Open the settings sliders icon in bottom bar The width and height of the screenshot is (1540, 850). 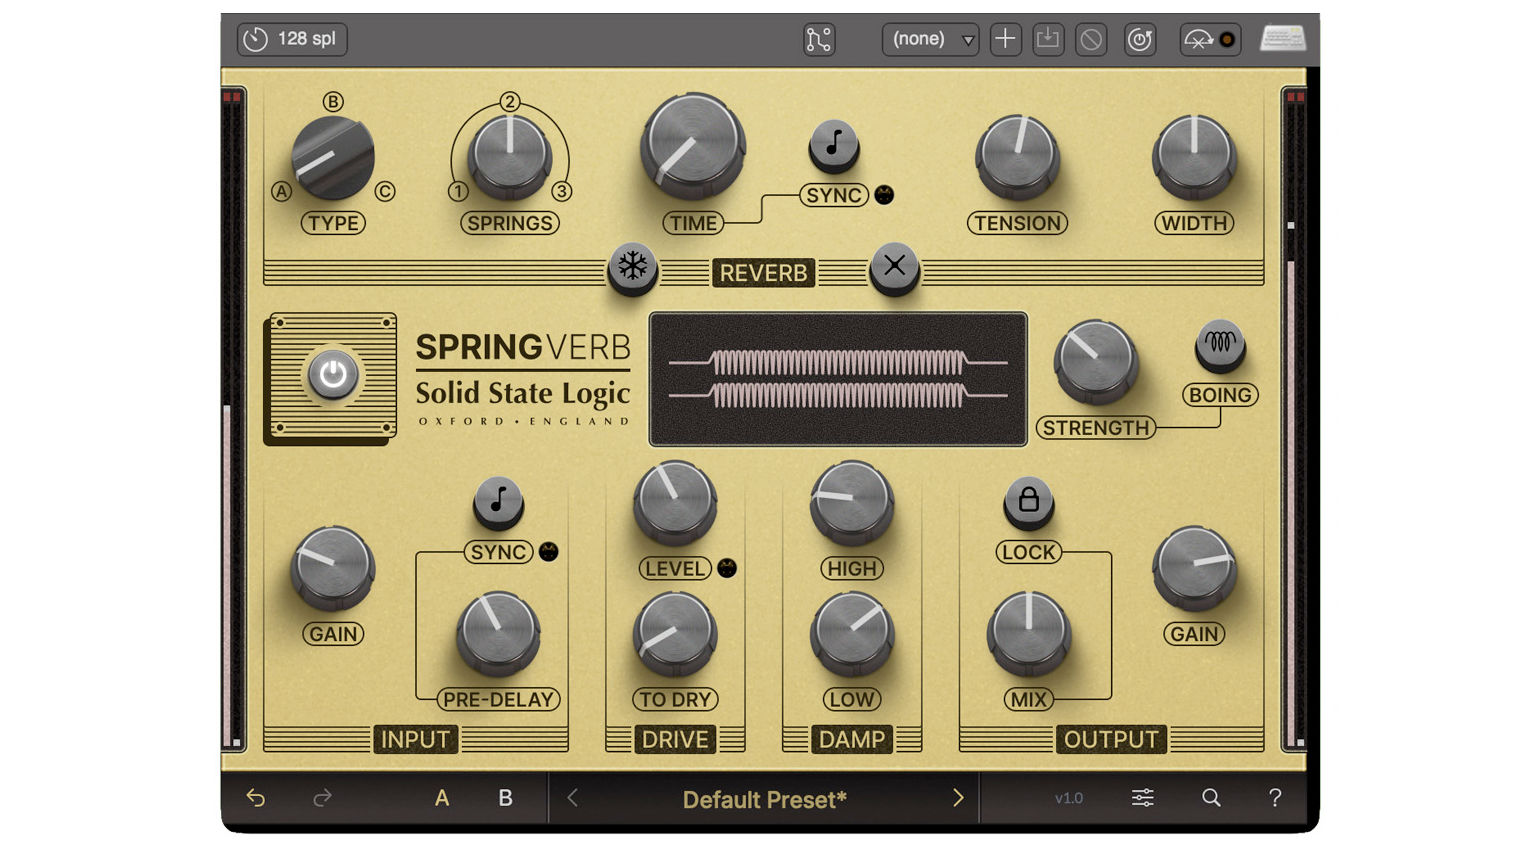1141,798
